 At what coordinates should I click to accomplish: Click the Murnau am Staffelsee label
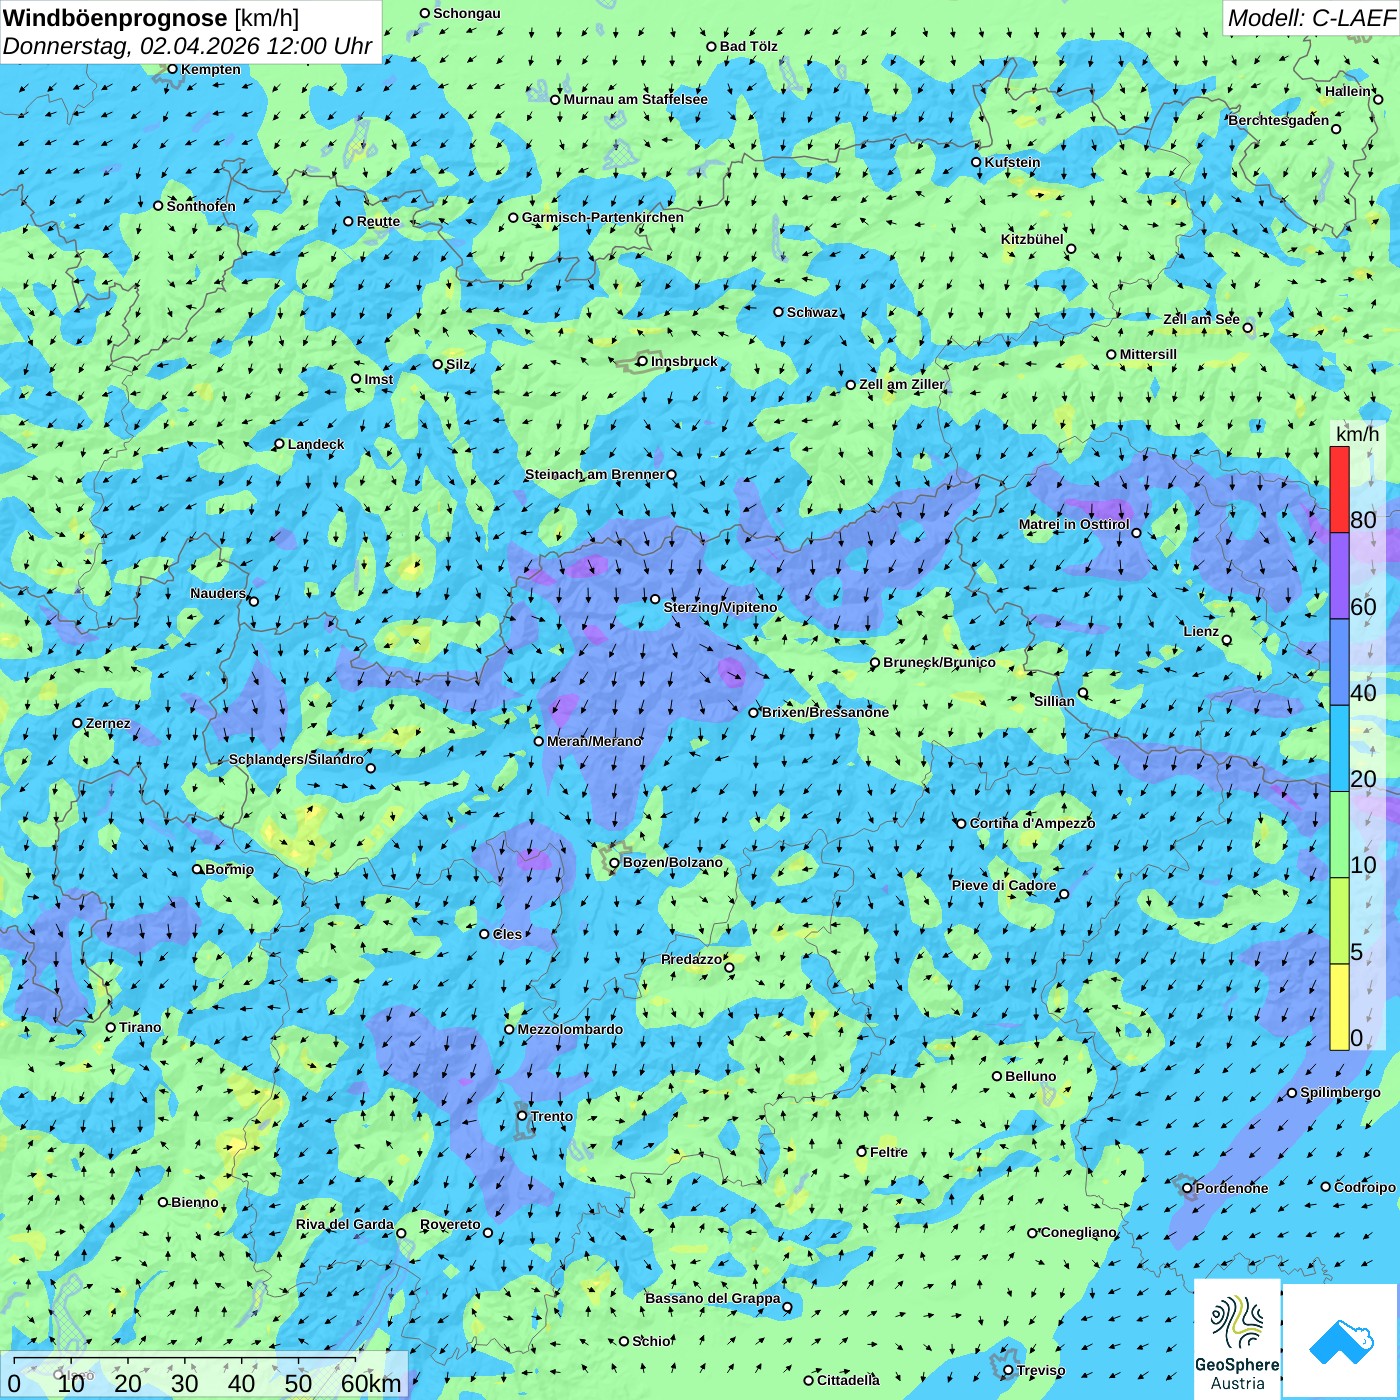(635, 99)
